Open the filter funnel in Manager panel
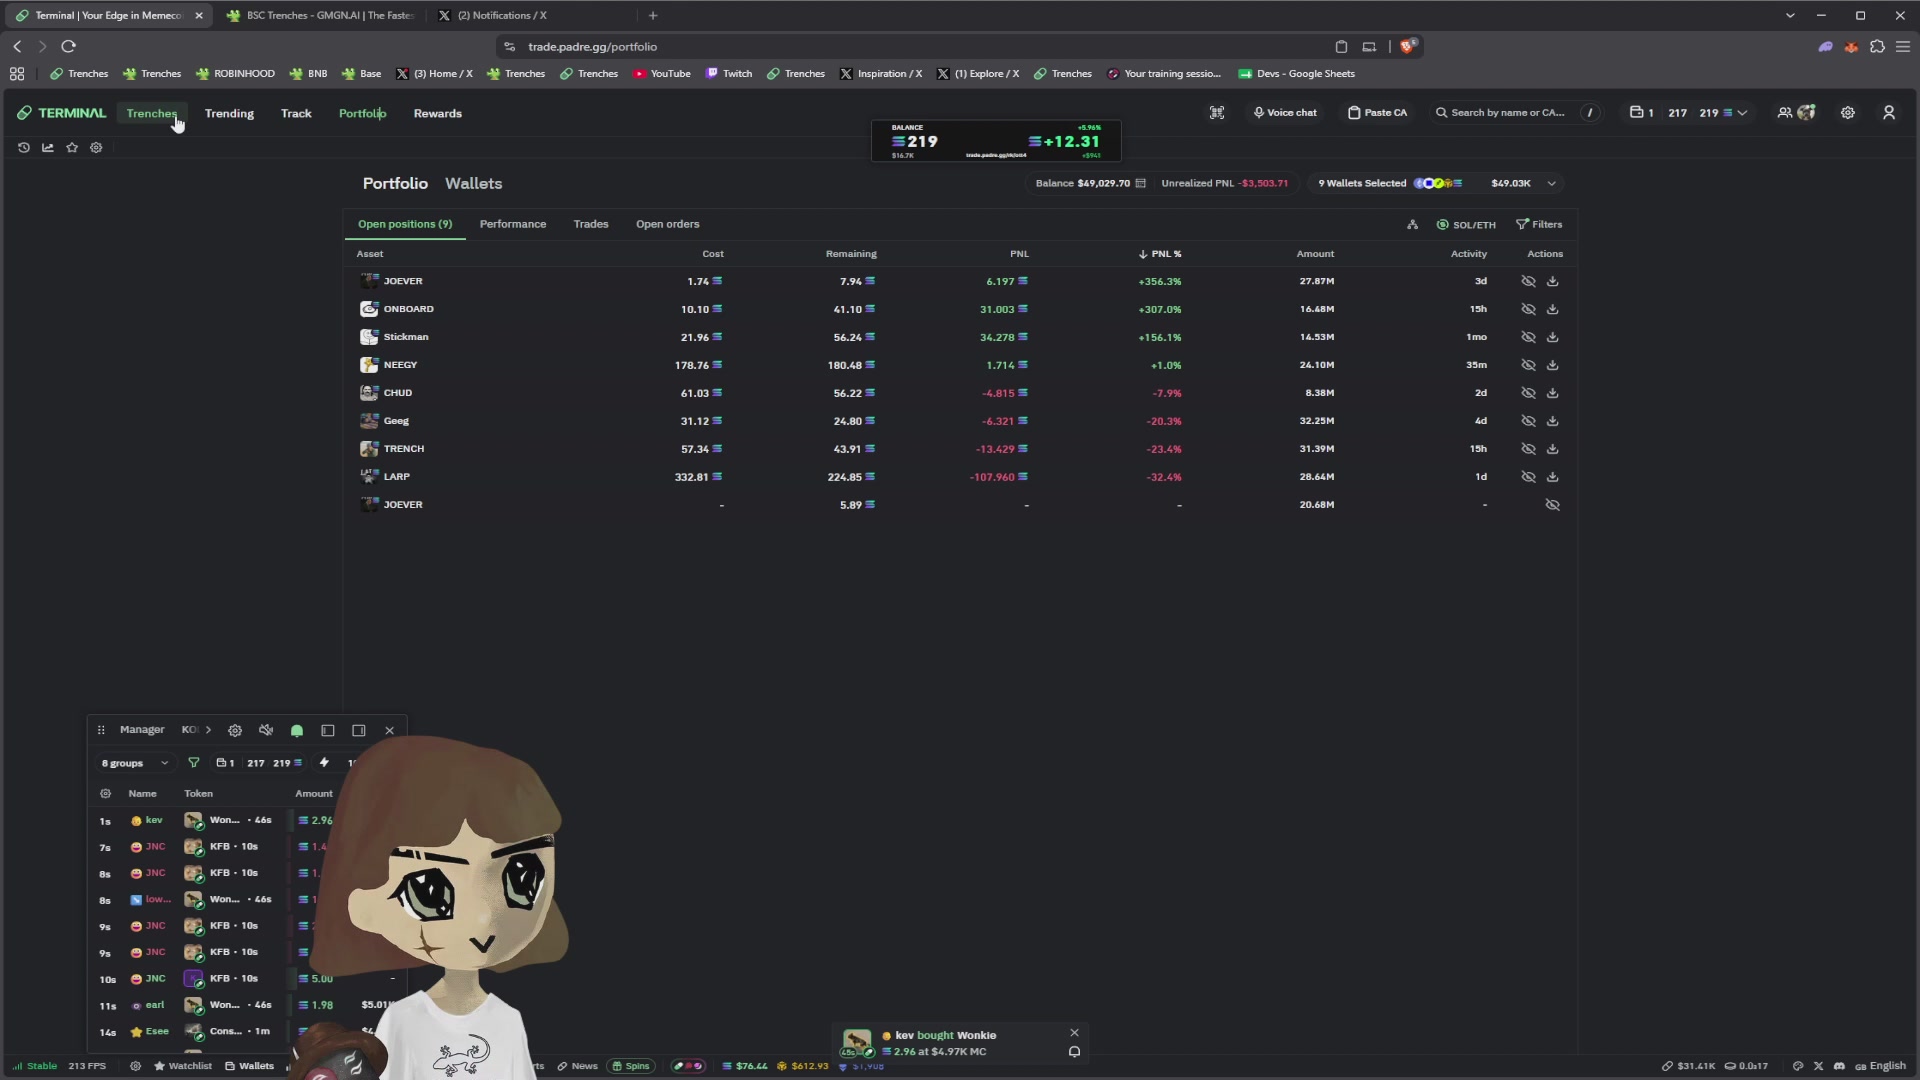1920x1080 pixels. (194, 763)
